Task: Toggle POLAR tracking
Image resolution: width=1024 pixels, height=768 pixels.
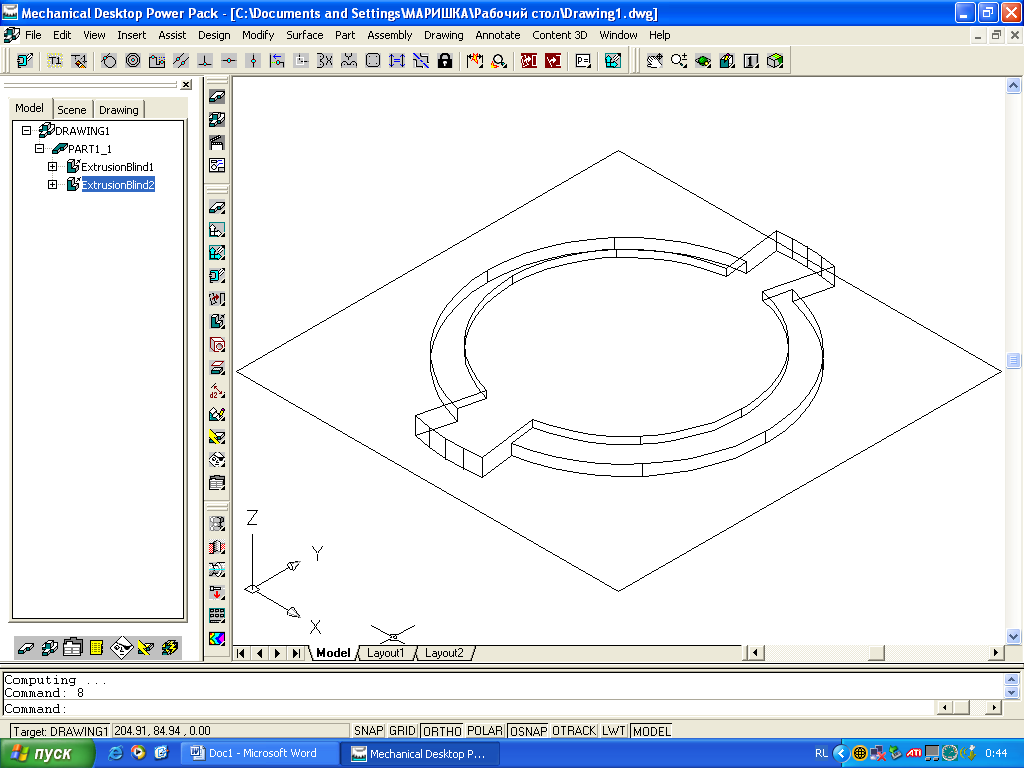Action: 485,731
